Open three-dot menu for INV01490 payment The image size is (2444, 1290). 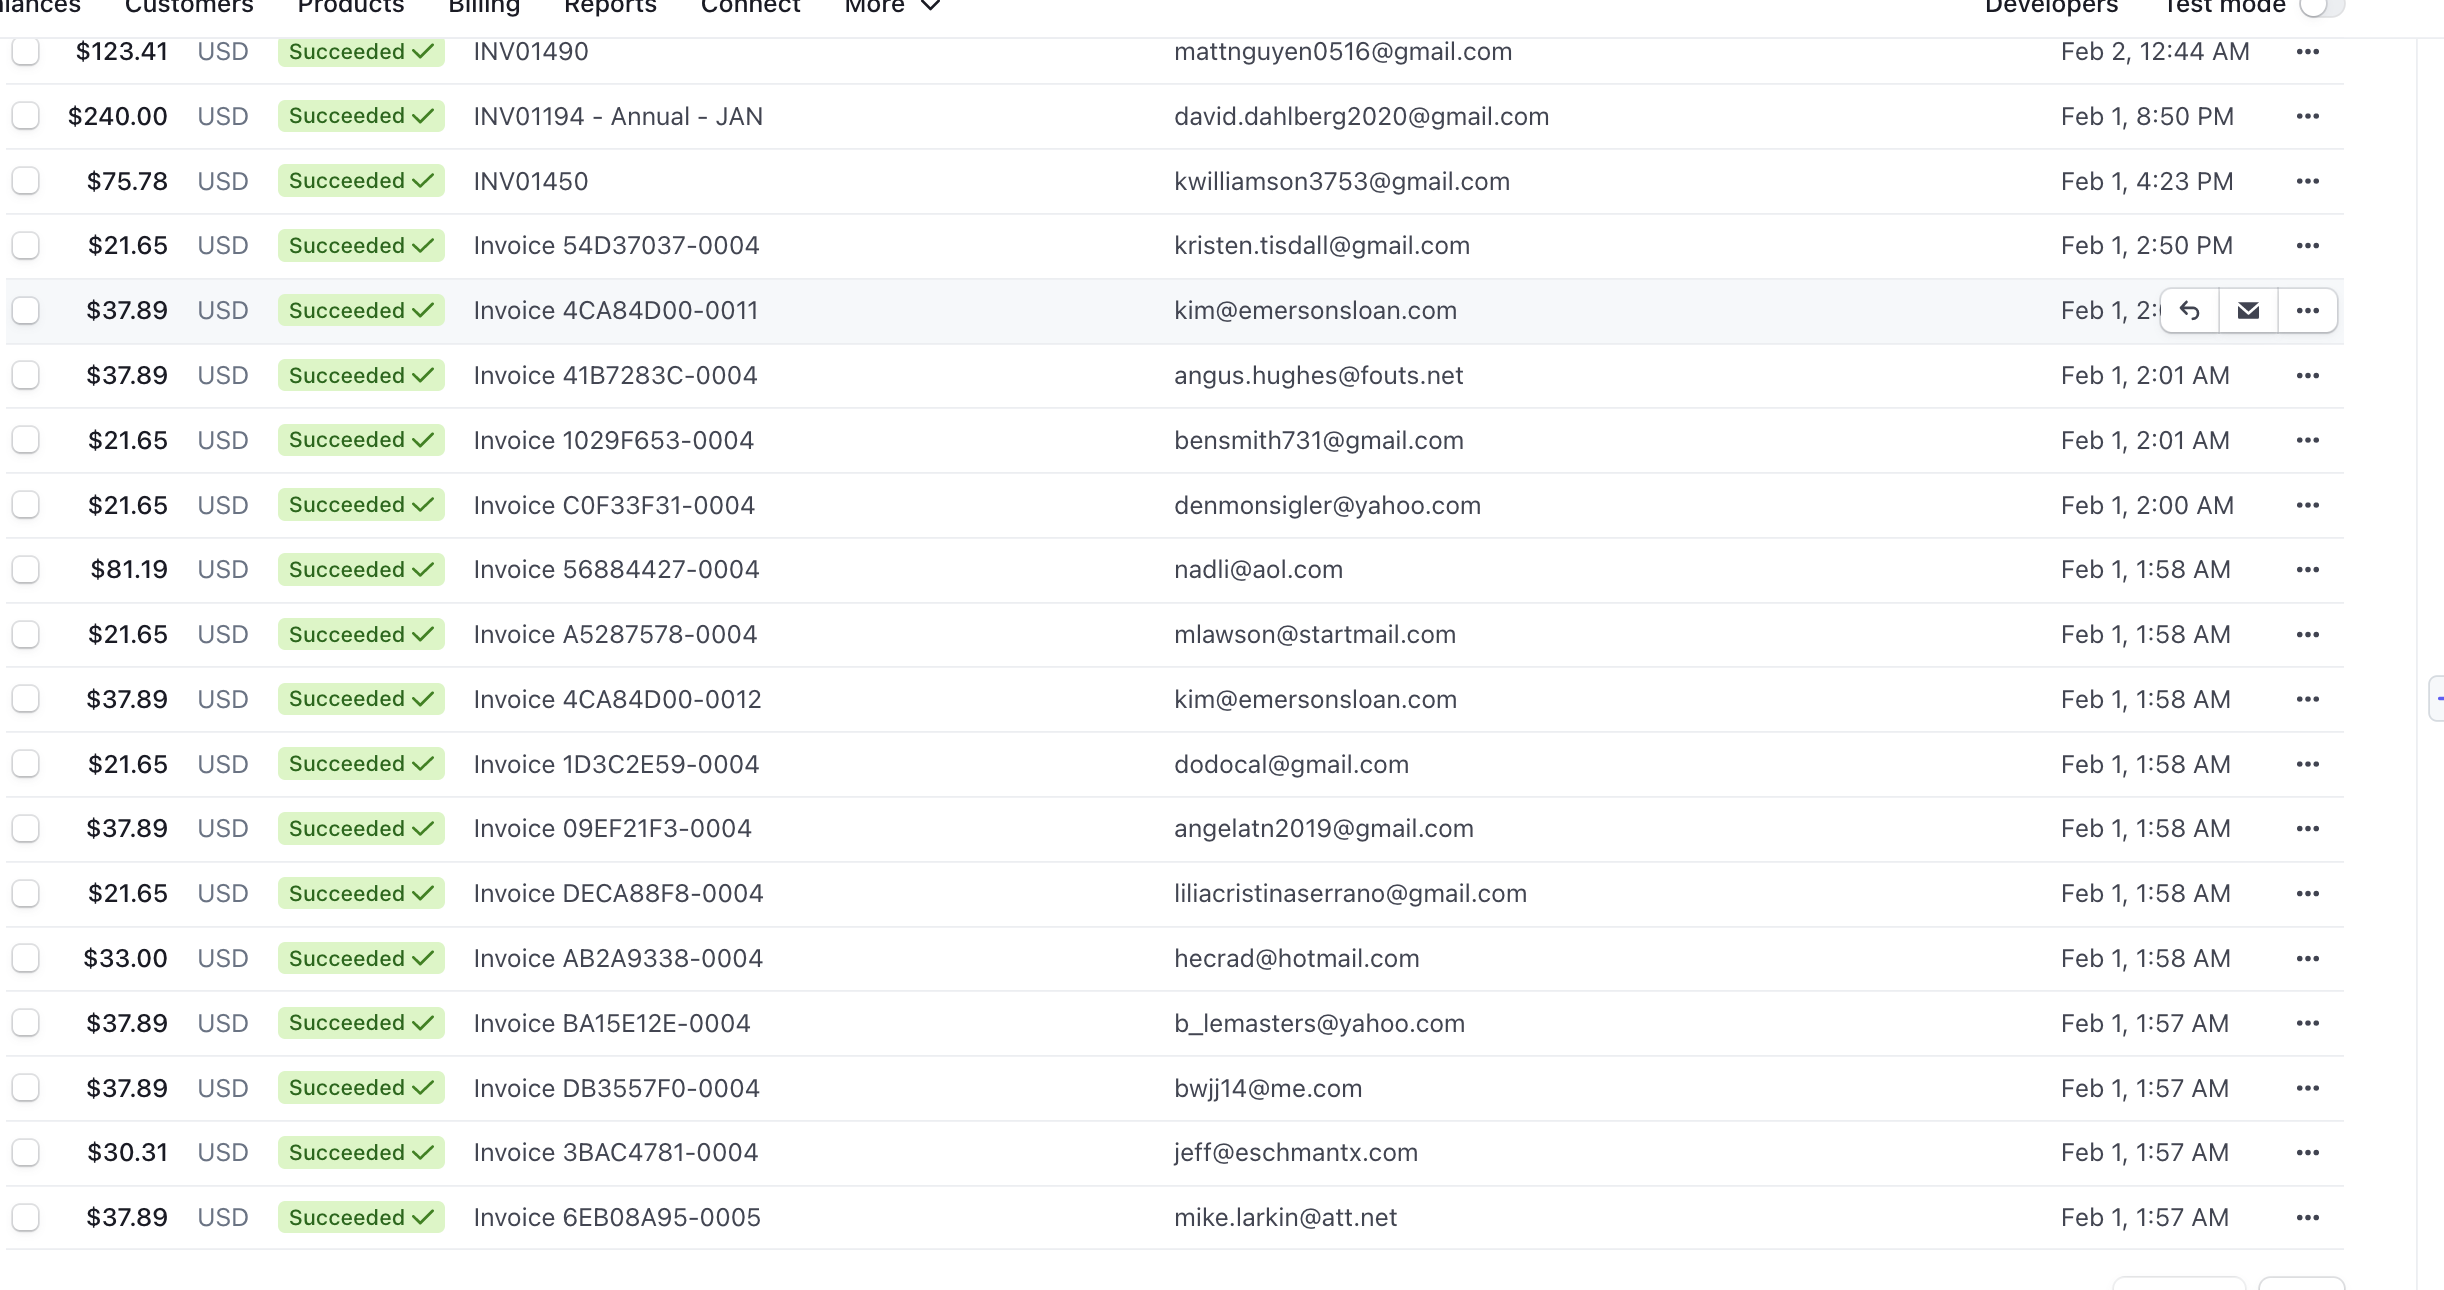point(2307,52)
